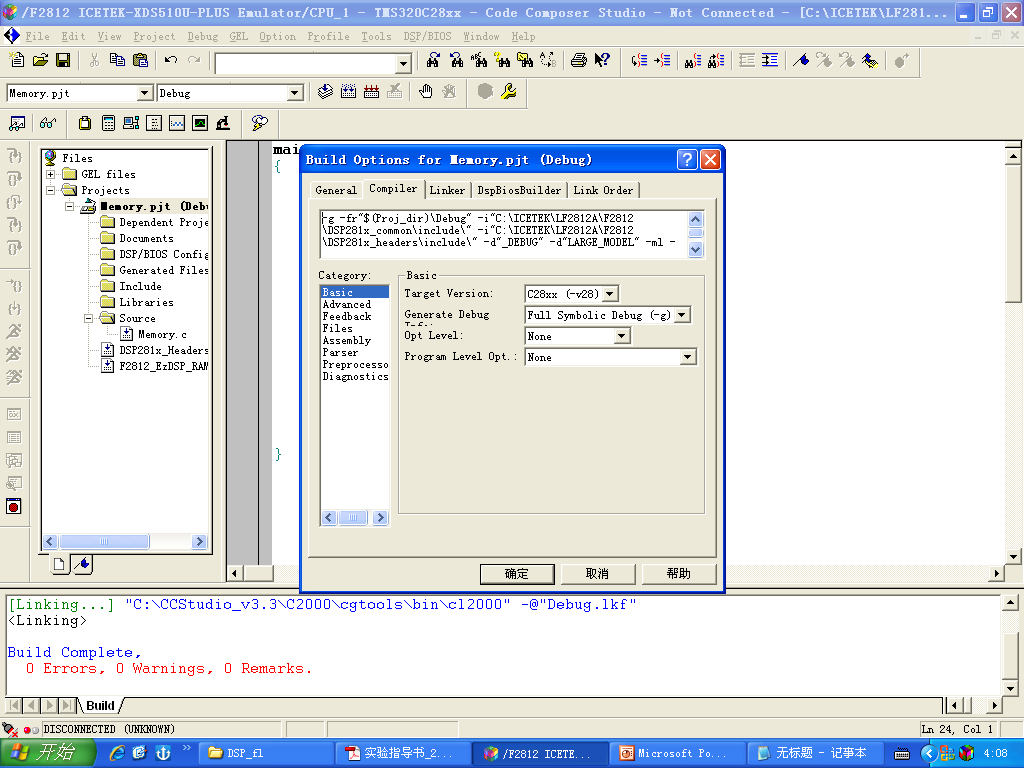Click the indent lines toolbar icon
Screen dimensions: 1024x768
(x=770, y=60)
